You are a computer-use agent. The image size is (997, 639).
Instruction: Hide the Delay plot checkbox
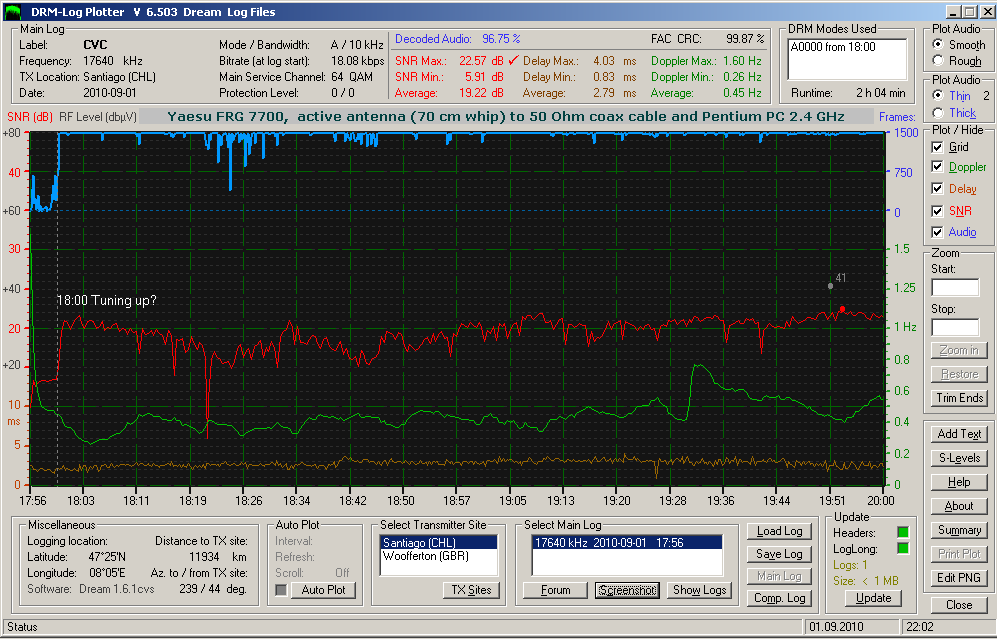coord(937,188)
